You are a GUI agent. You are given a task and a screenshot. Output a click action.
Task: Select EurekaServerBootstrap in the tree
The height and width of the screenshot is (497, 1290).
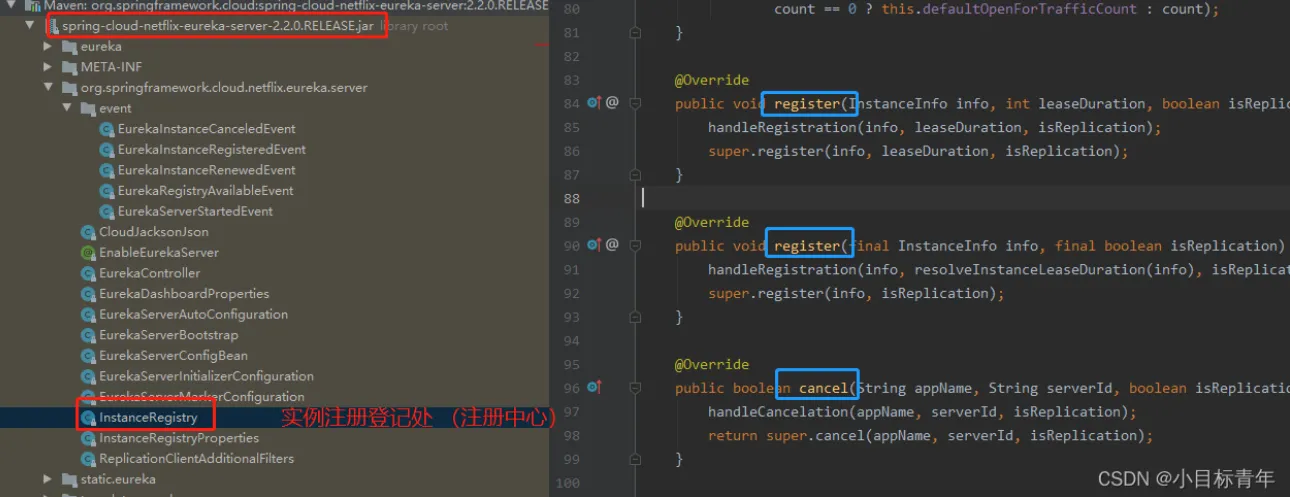168,335
